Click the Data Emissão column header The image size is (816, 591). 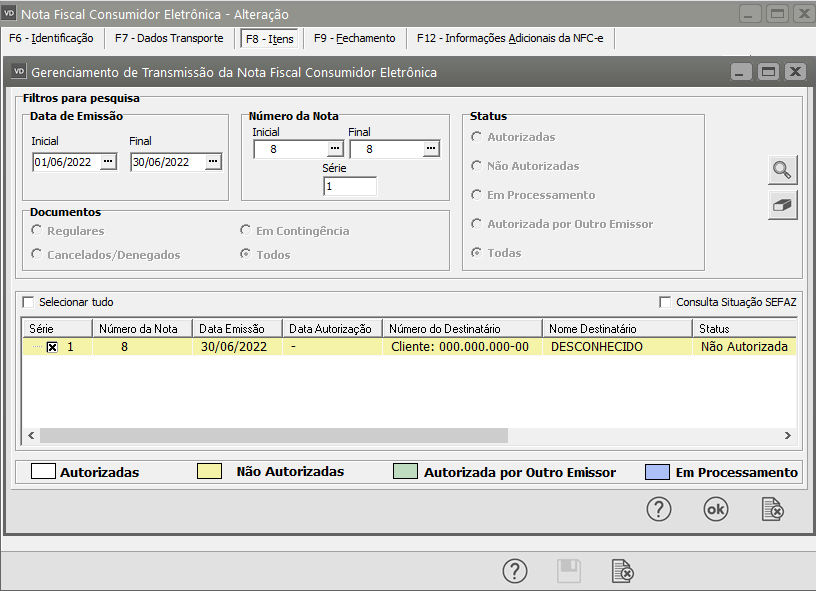[236, 328]
